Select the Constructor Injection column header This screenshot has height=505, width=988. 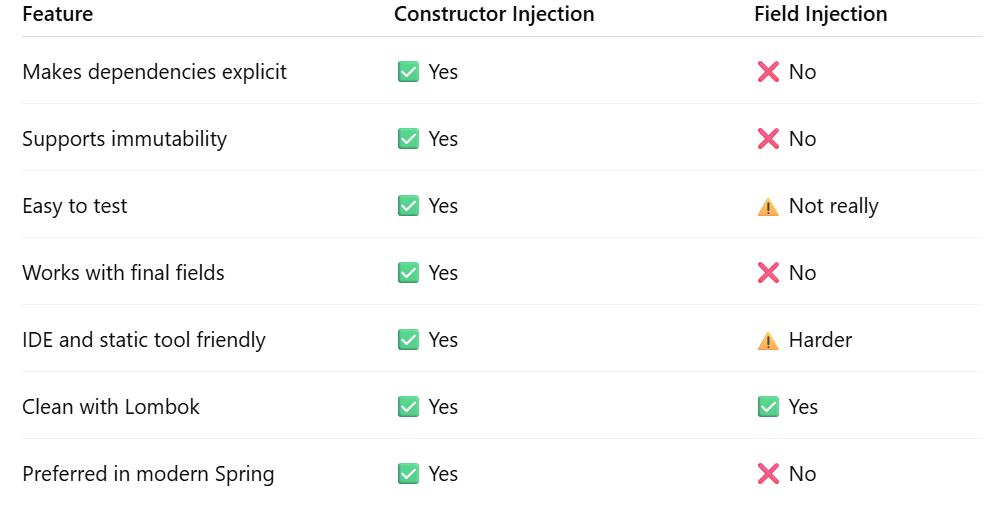(494, 14)
